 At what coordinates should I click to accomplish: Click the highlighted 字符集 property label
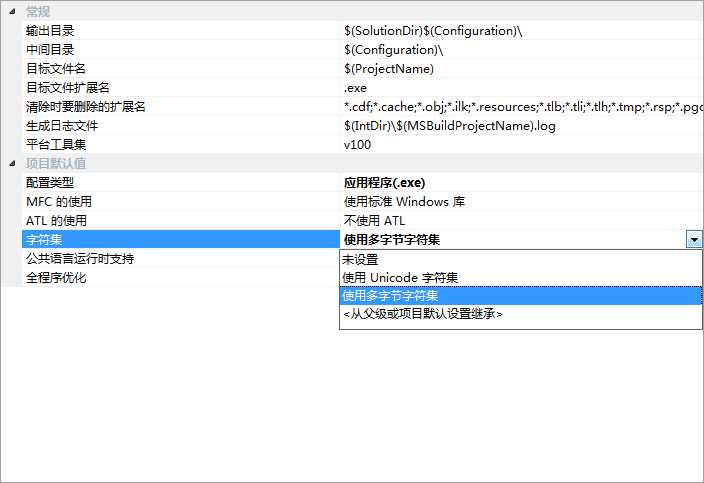click(44, 240)
